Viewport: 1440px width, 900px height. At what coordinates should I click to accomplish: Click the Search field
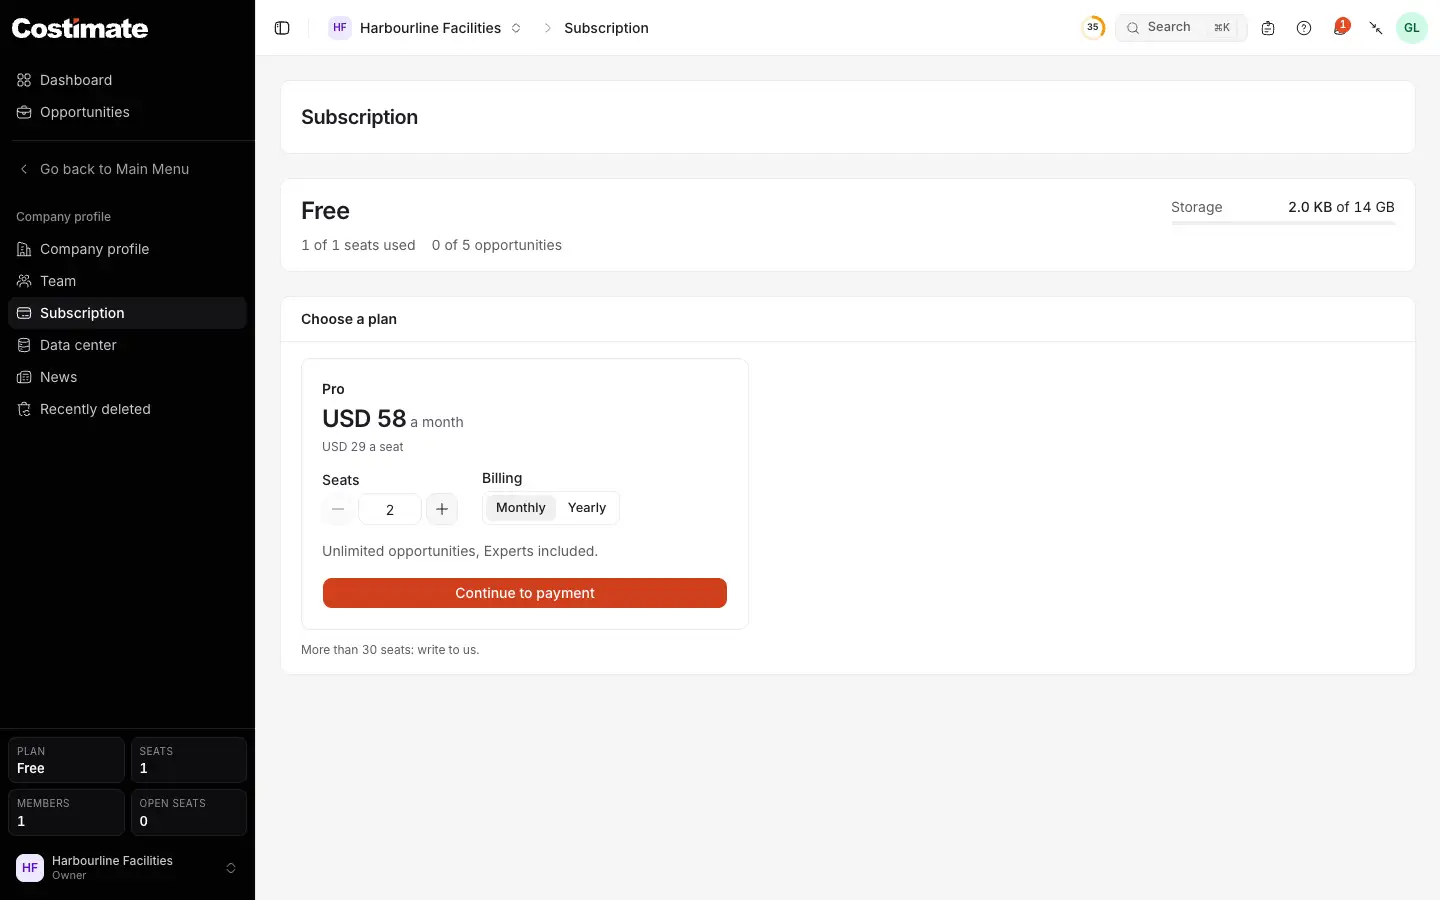[1181, 28]
